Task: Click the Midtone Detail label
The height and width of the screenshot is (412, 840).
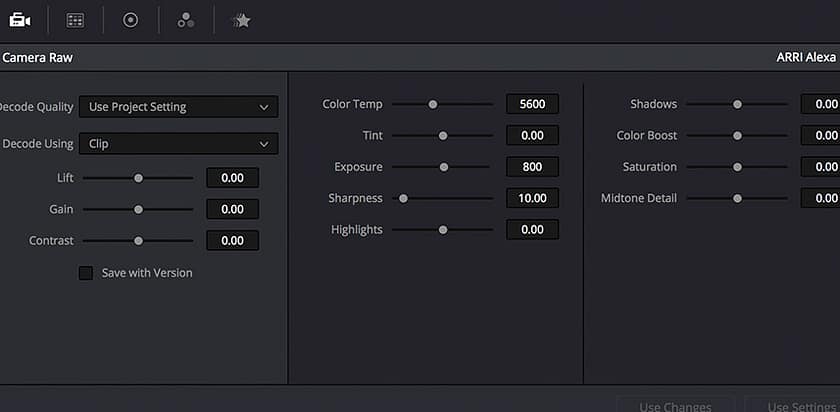Action: coord(639,198)
